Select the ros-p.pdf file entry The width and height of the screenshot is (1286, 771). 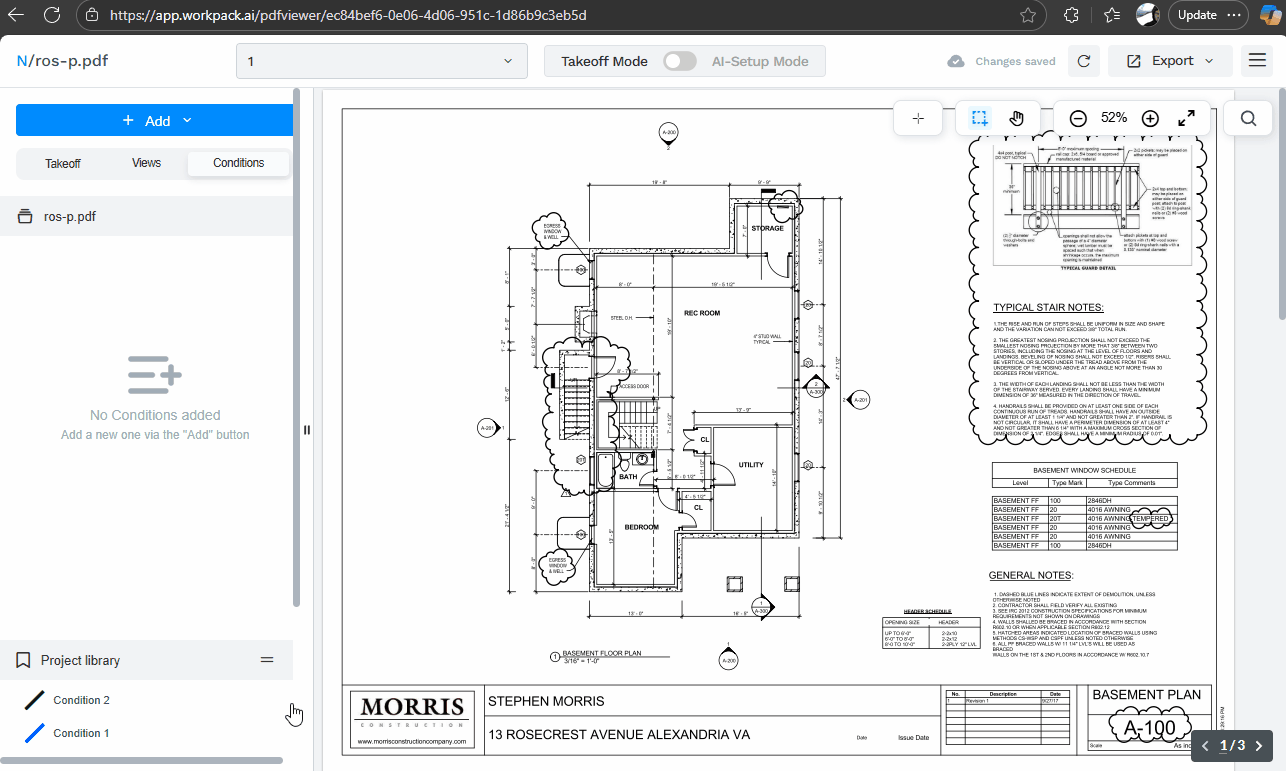tap(70, 216)
